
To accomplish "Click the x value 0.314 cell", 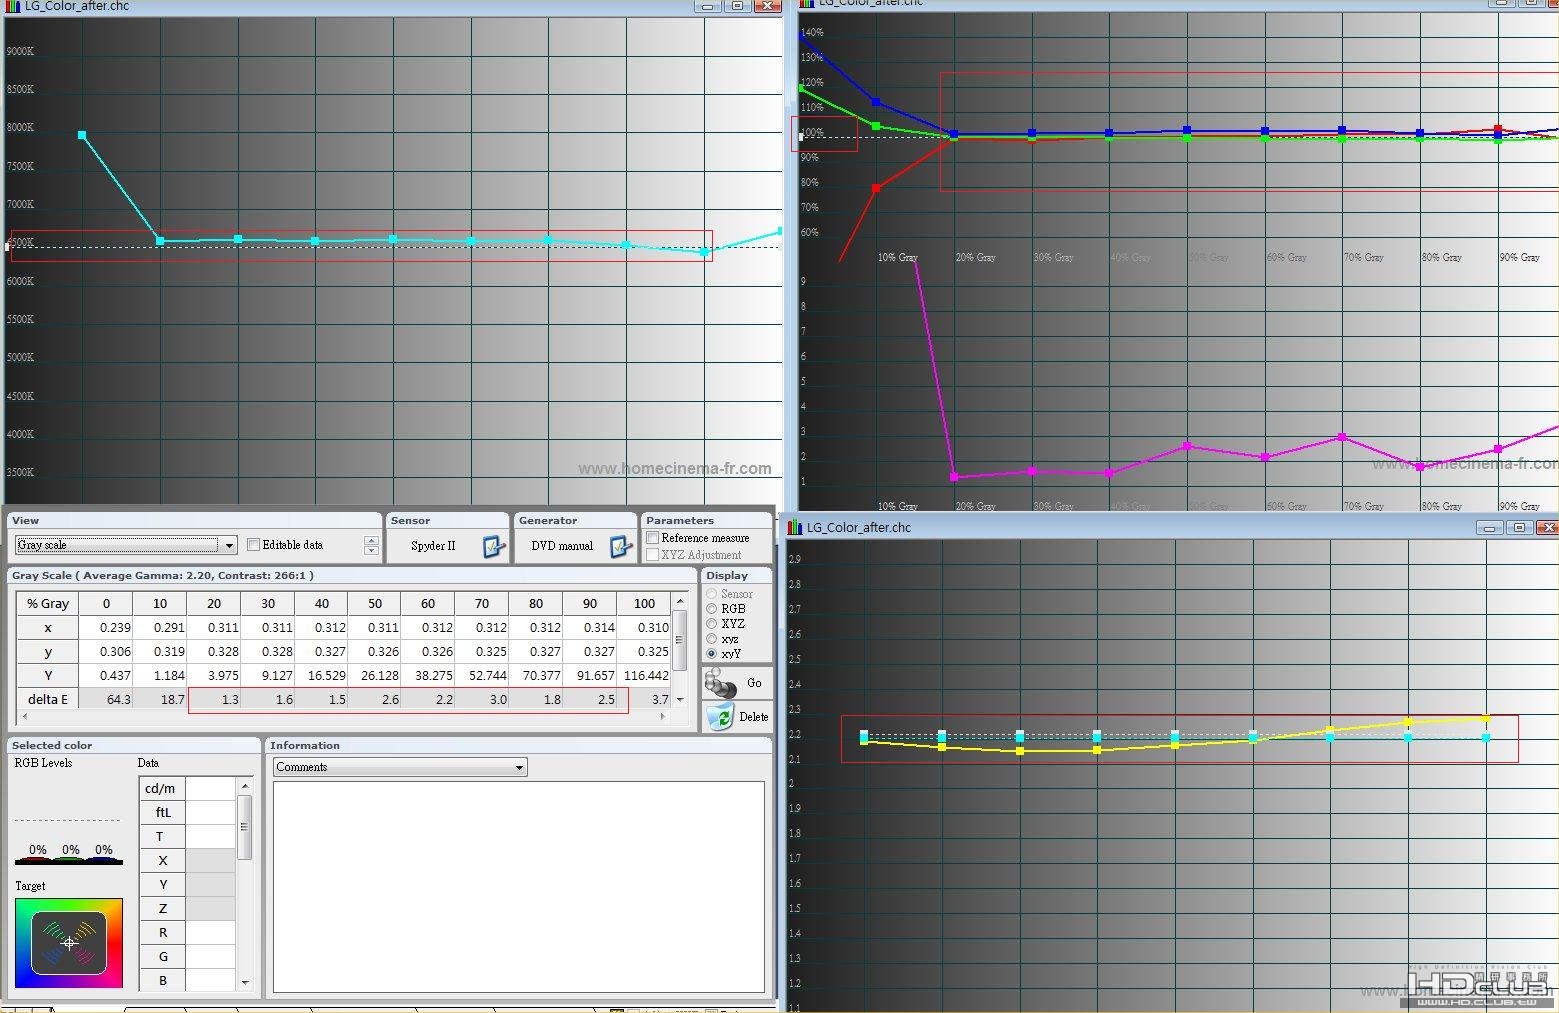I will click(591, 627).
